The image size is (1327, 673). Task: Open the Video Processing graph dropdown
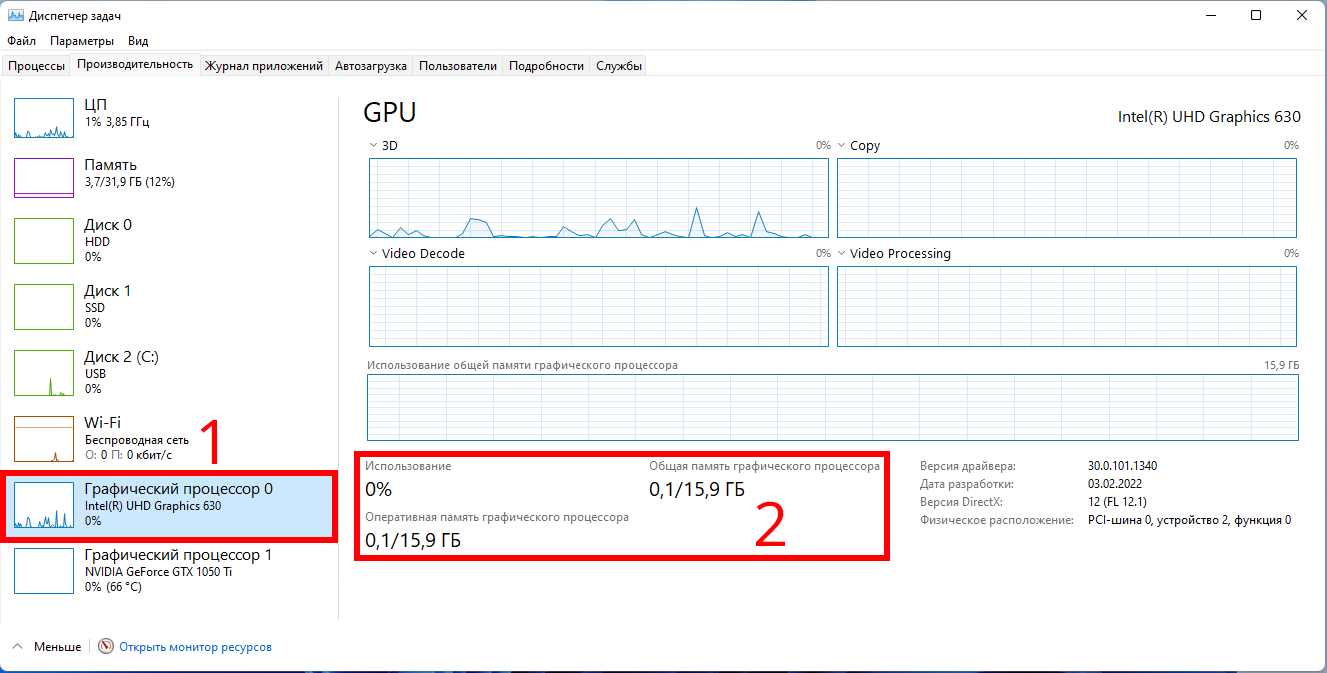(x=842, y=254)
